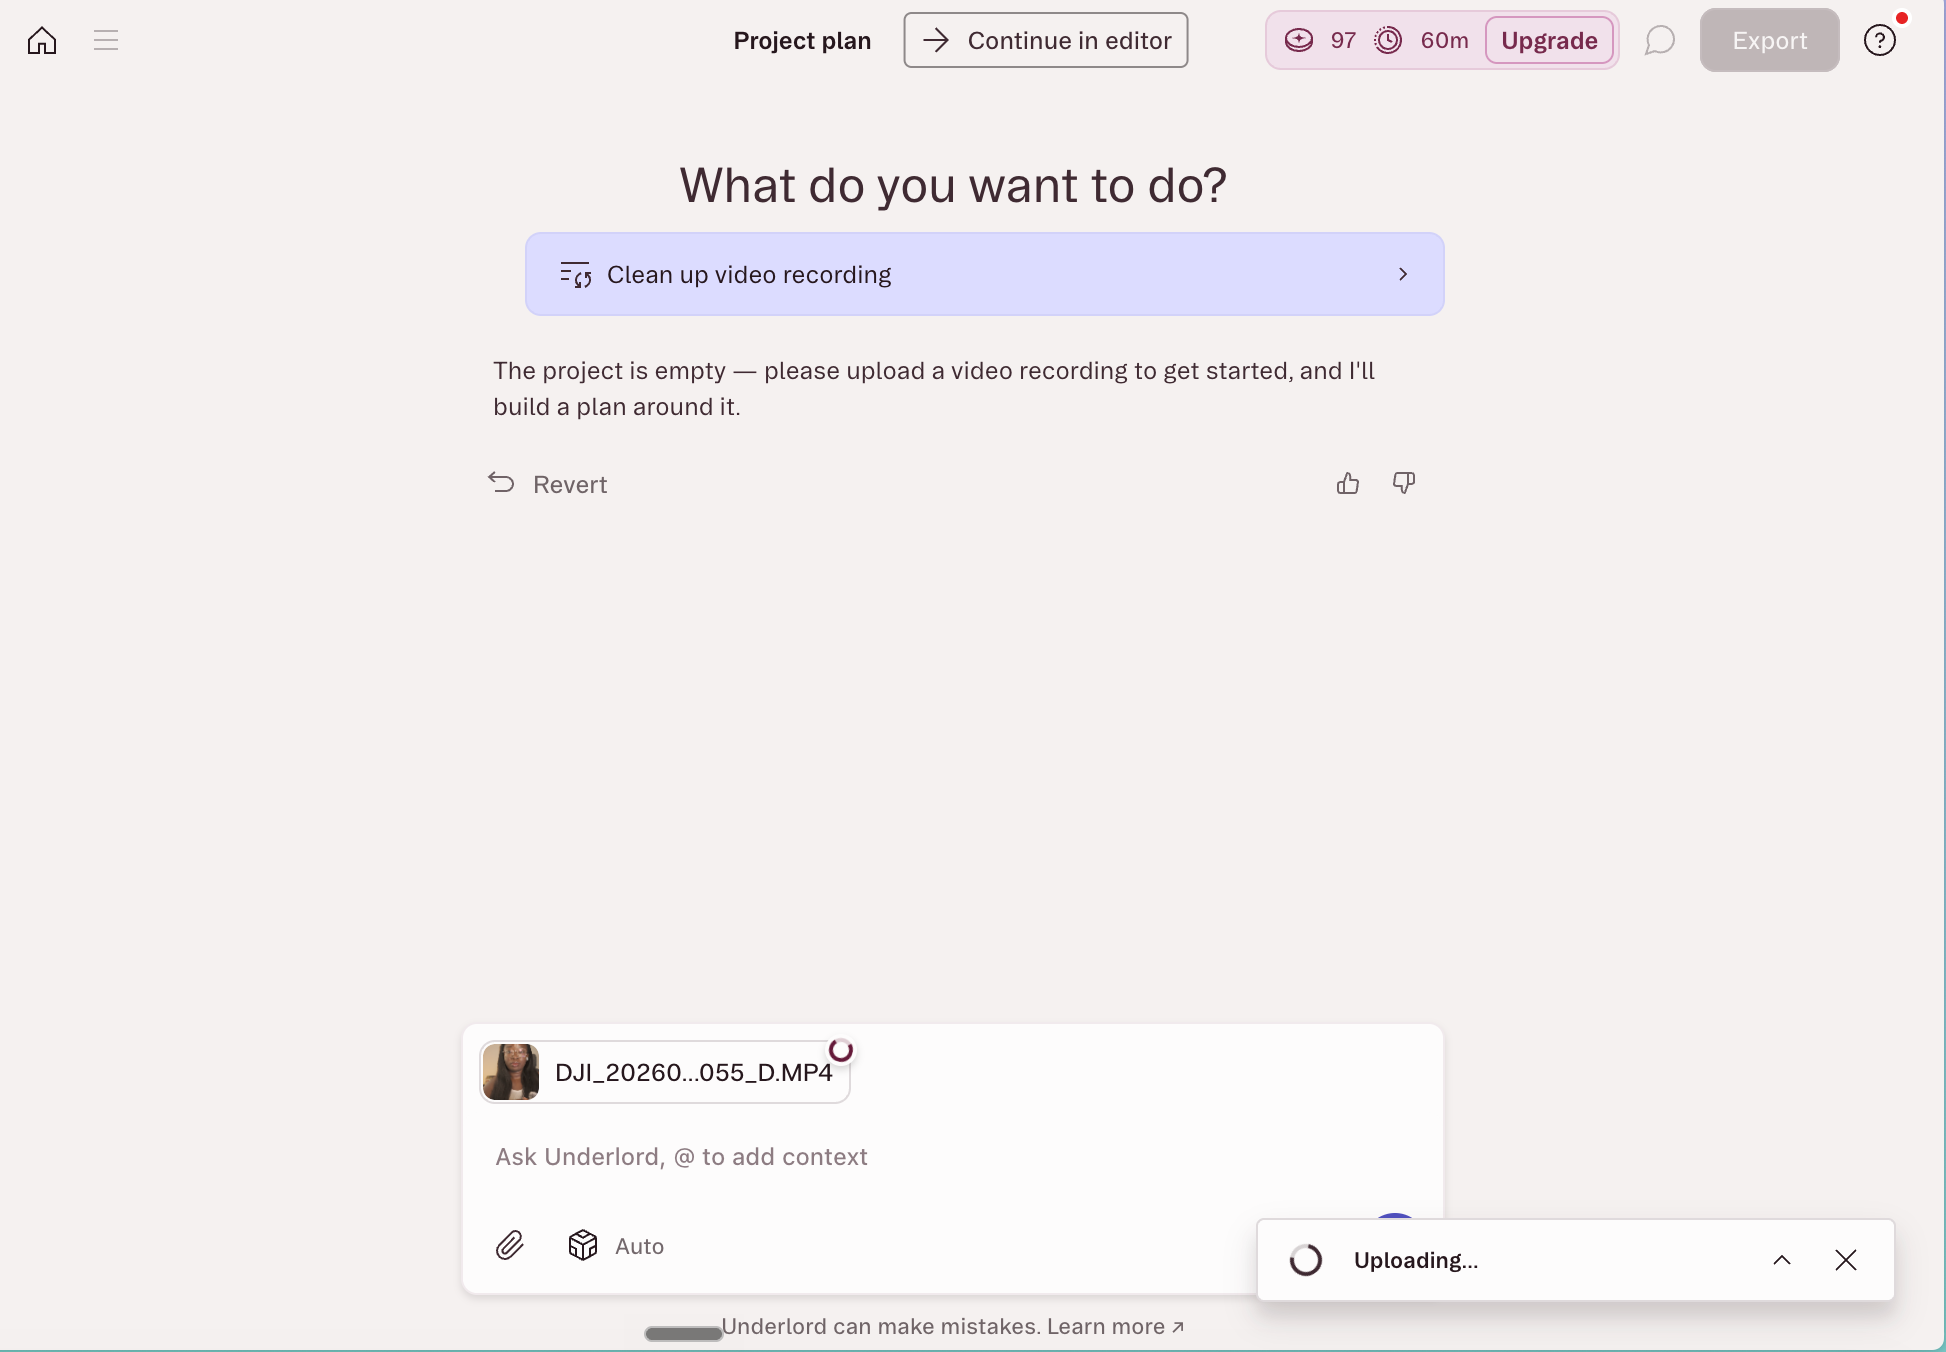Click the horizontal scrollbar handle
Screen dimensions: 1946x1352
[683, 1333]
